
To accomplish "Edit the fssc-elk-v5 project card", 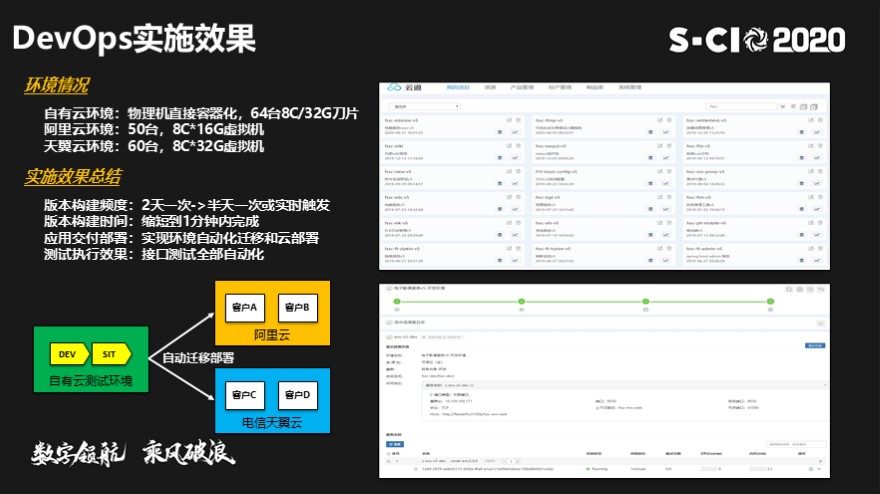I will click(x=509, y=222).
